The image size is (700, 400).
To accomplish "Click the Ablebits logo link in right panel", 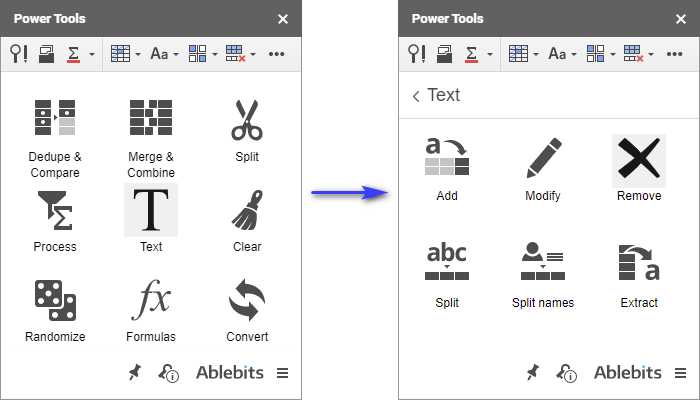I will click(x=627, y=372).
